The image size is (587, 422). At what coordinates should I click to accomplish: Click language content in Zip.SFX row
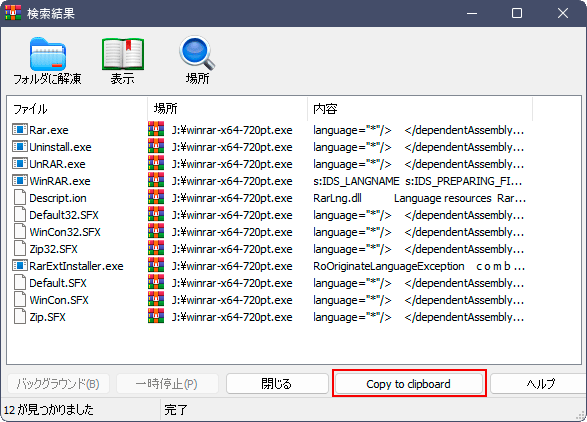click(419, 317)
